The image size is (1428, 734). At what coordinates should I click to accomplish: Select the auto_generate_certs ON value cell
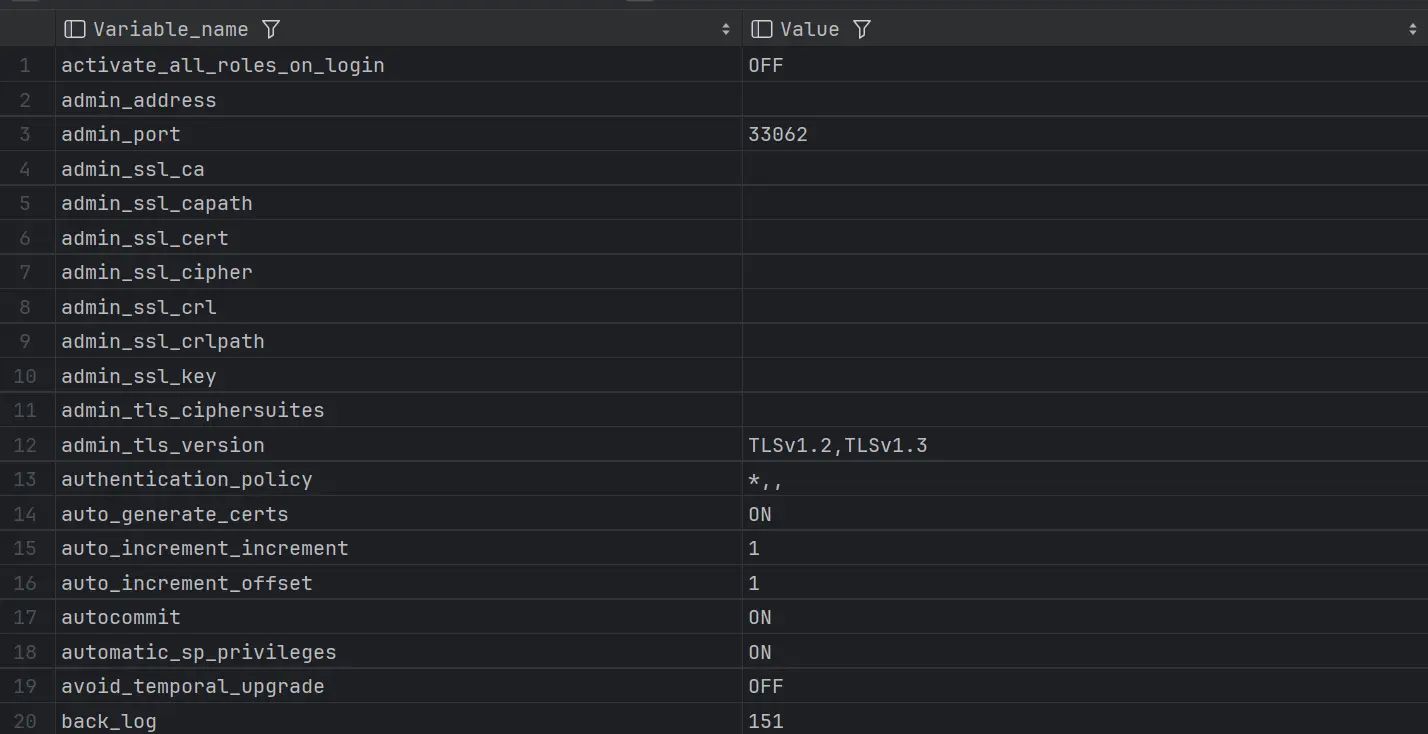pyautogui.click(x=760, y=514)
